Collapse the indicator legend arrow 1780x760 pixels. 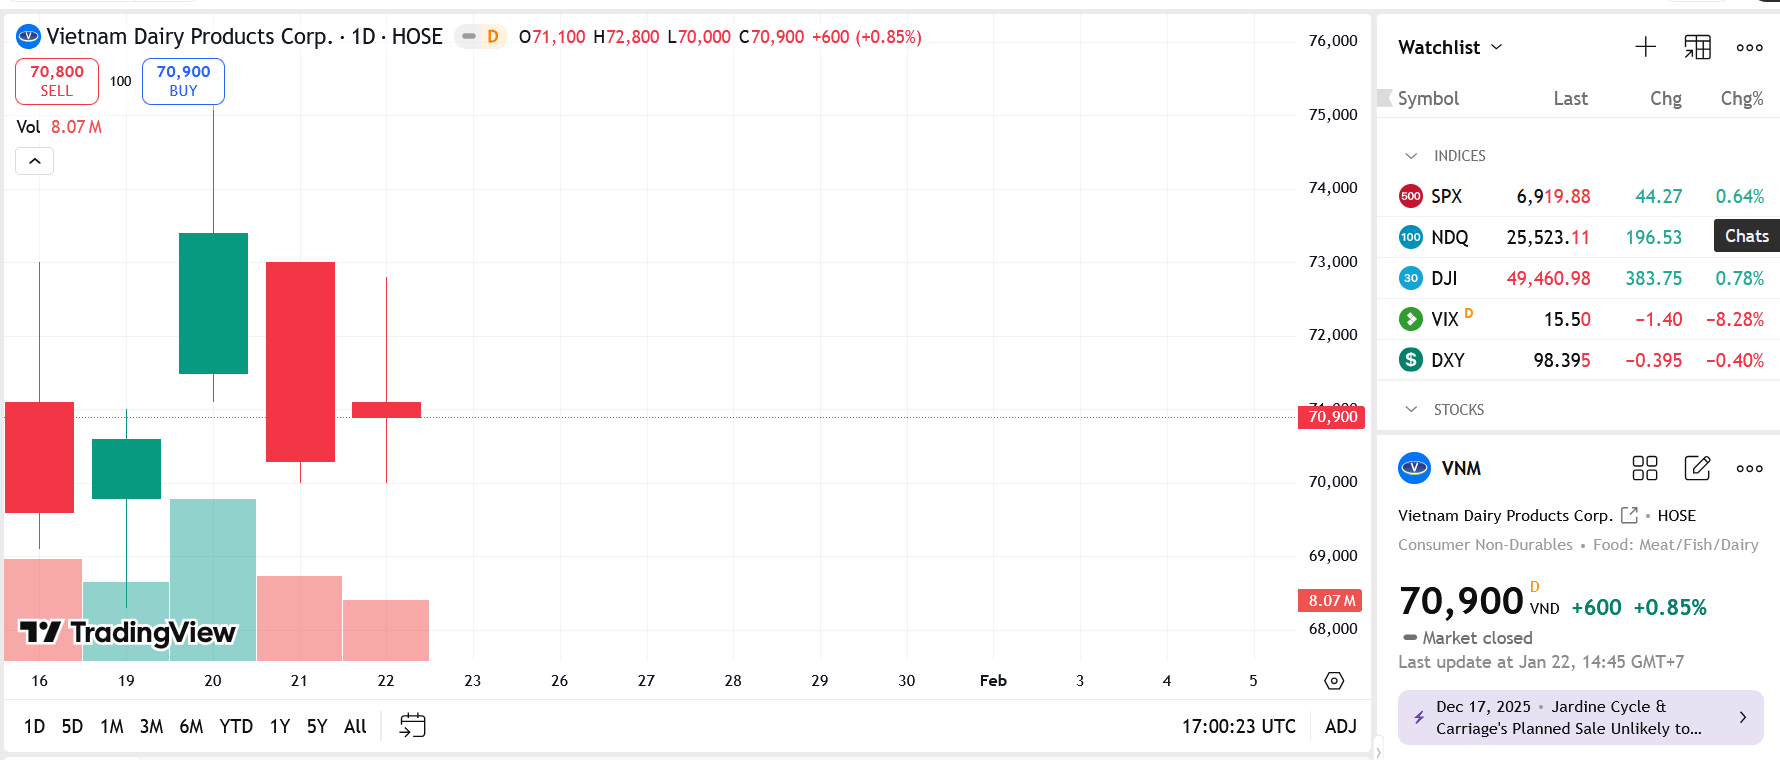[x=34, y=161]
